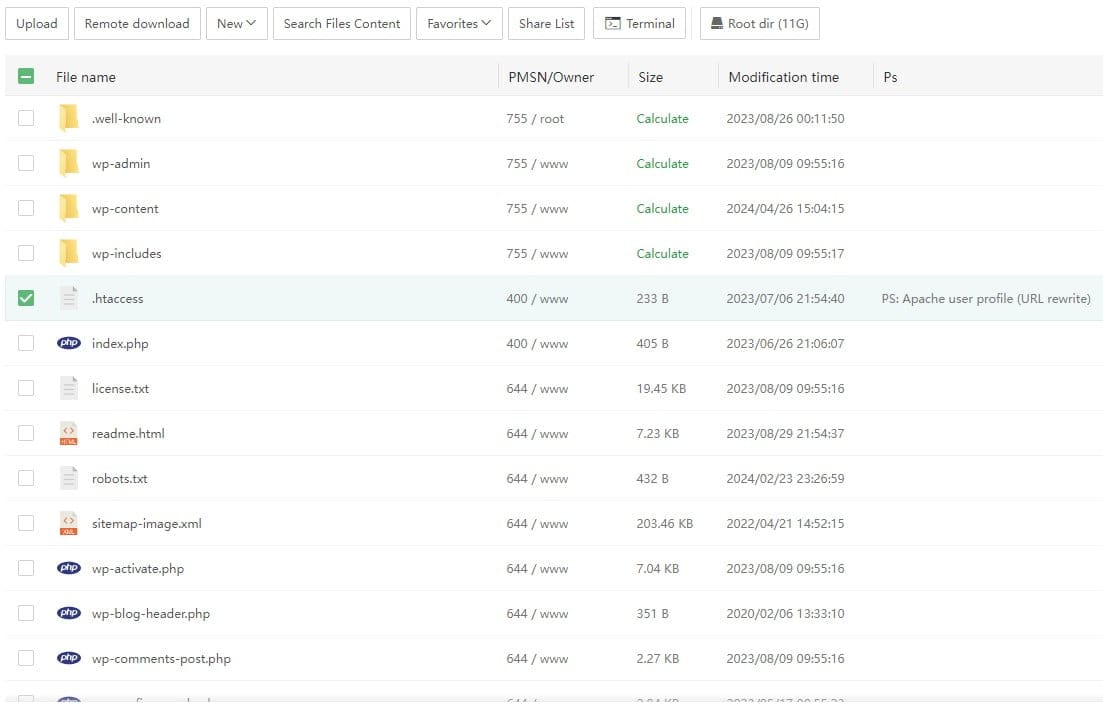This screenshot has height=705, width=1103.
Task: Click the Terminal console icon
Action: (x=613, y=24)
